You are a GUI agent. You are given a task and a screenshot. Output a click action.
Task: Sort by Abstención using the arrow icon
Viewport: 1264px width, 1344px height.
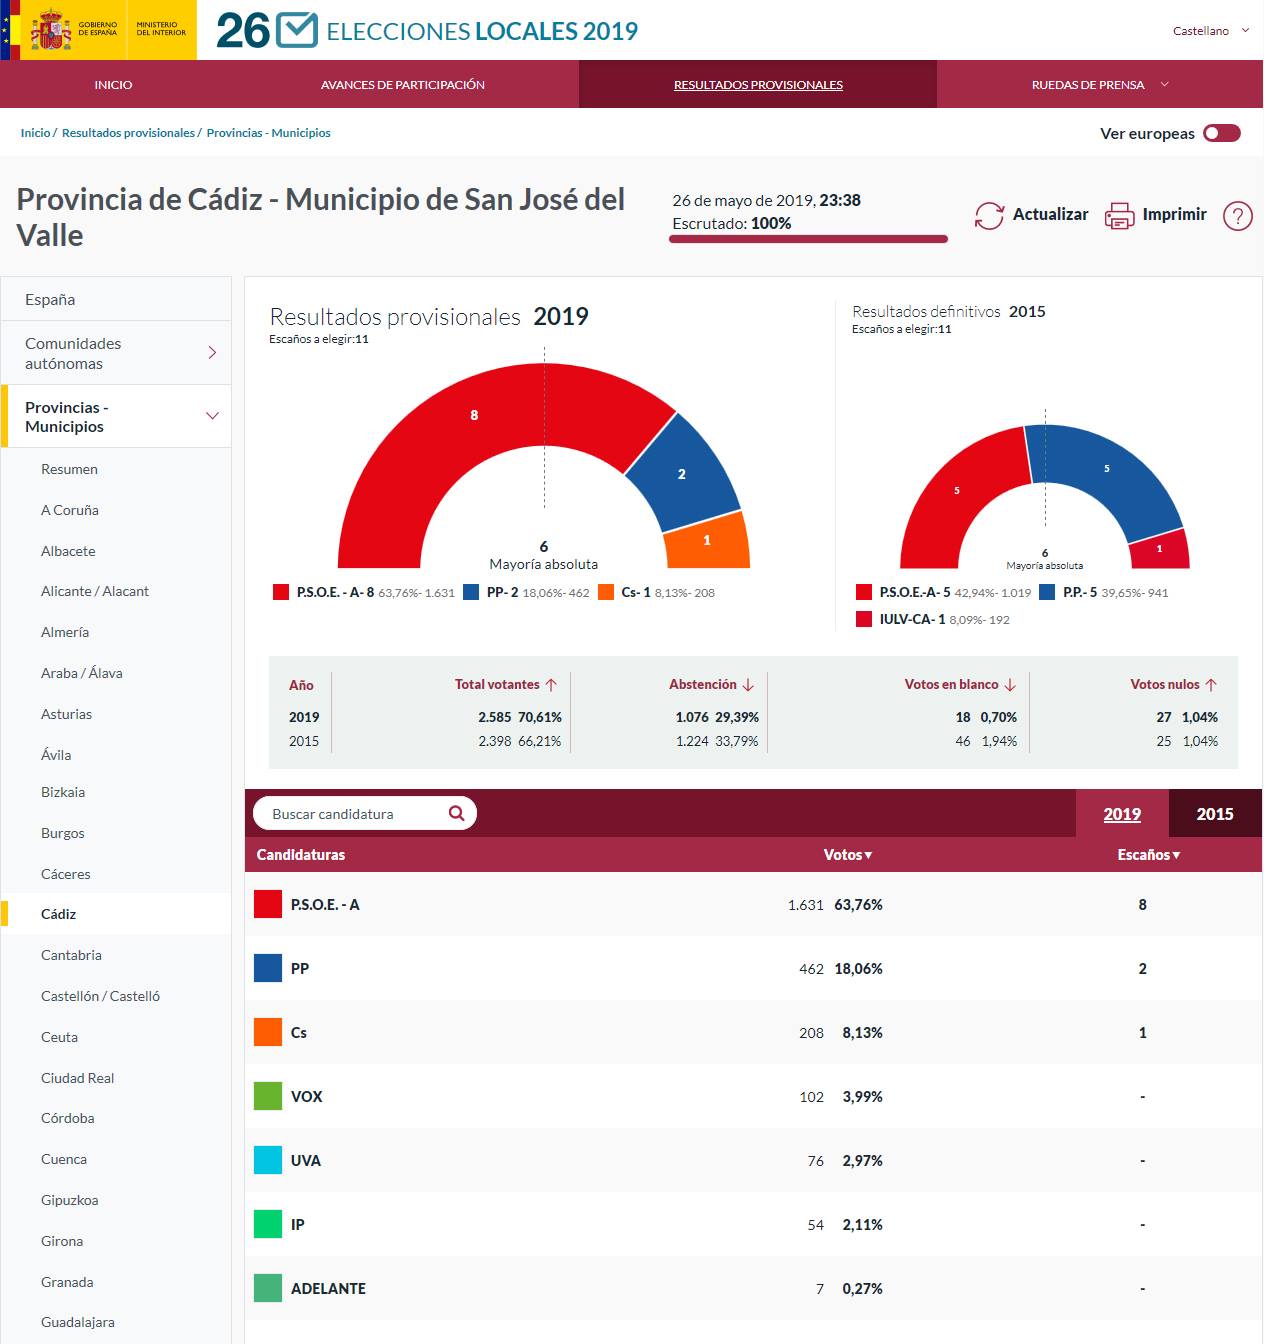(747, 684)
